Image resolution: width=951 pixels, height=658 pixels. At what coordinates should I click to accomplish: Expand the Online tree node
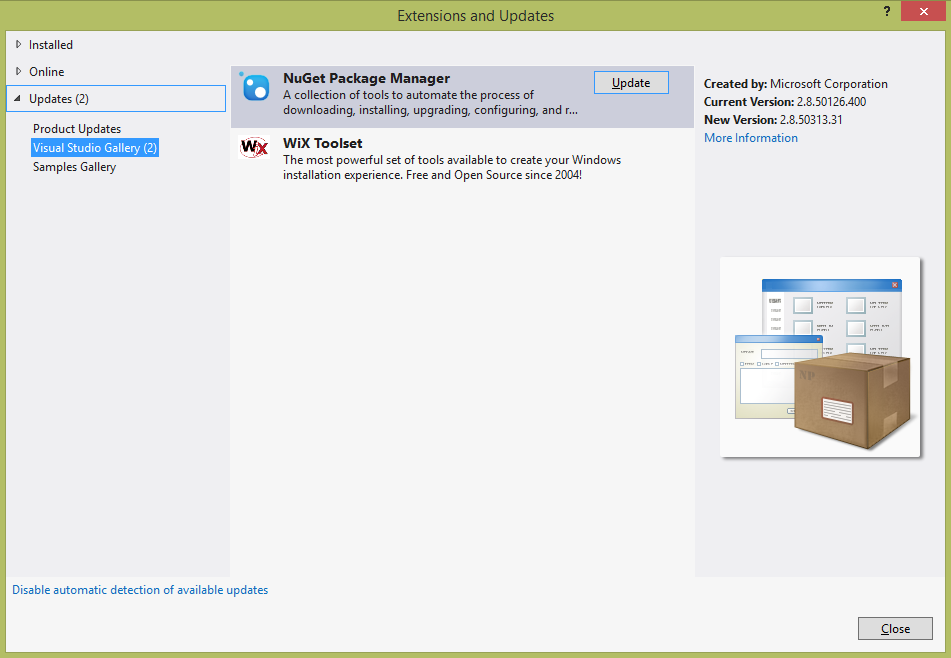pyautogui.click(x=18, y=71)
